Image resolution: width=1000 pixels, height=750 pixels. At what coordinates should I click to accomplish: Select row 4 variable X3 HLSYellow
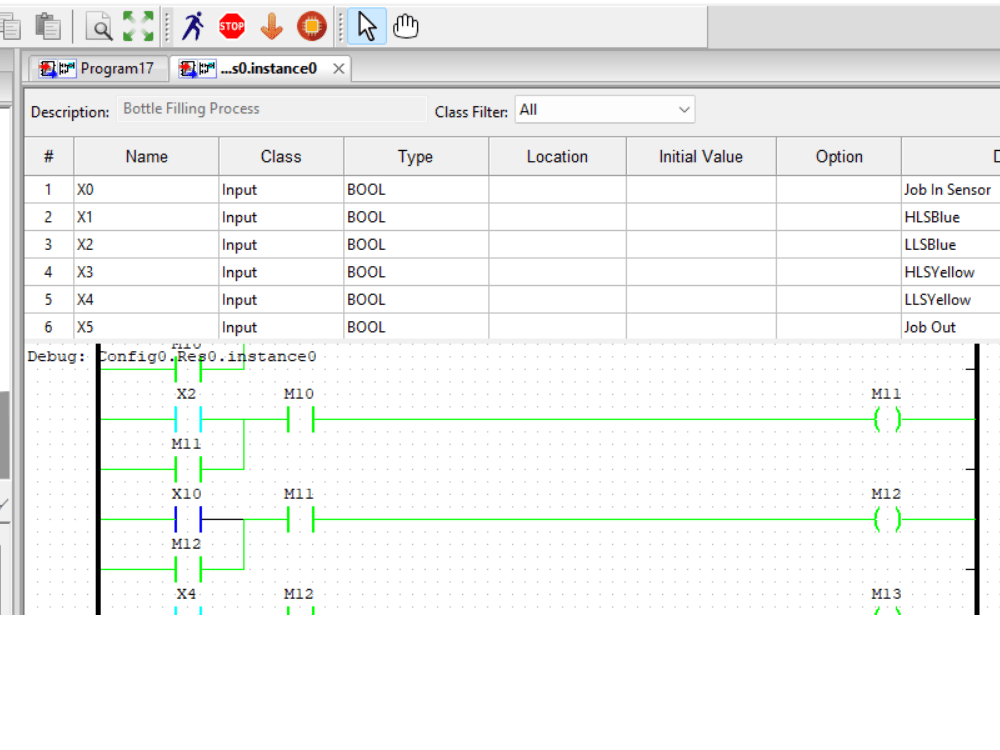click(146, 272)
